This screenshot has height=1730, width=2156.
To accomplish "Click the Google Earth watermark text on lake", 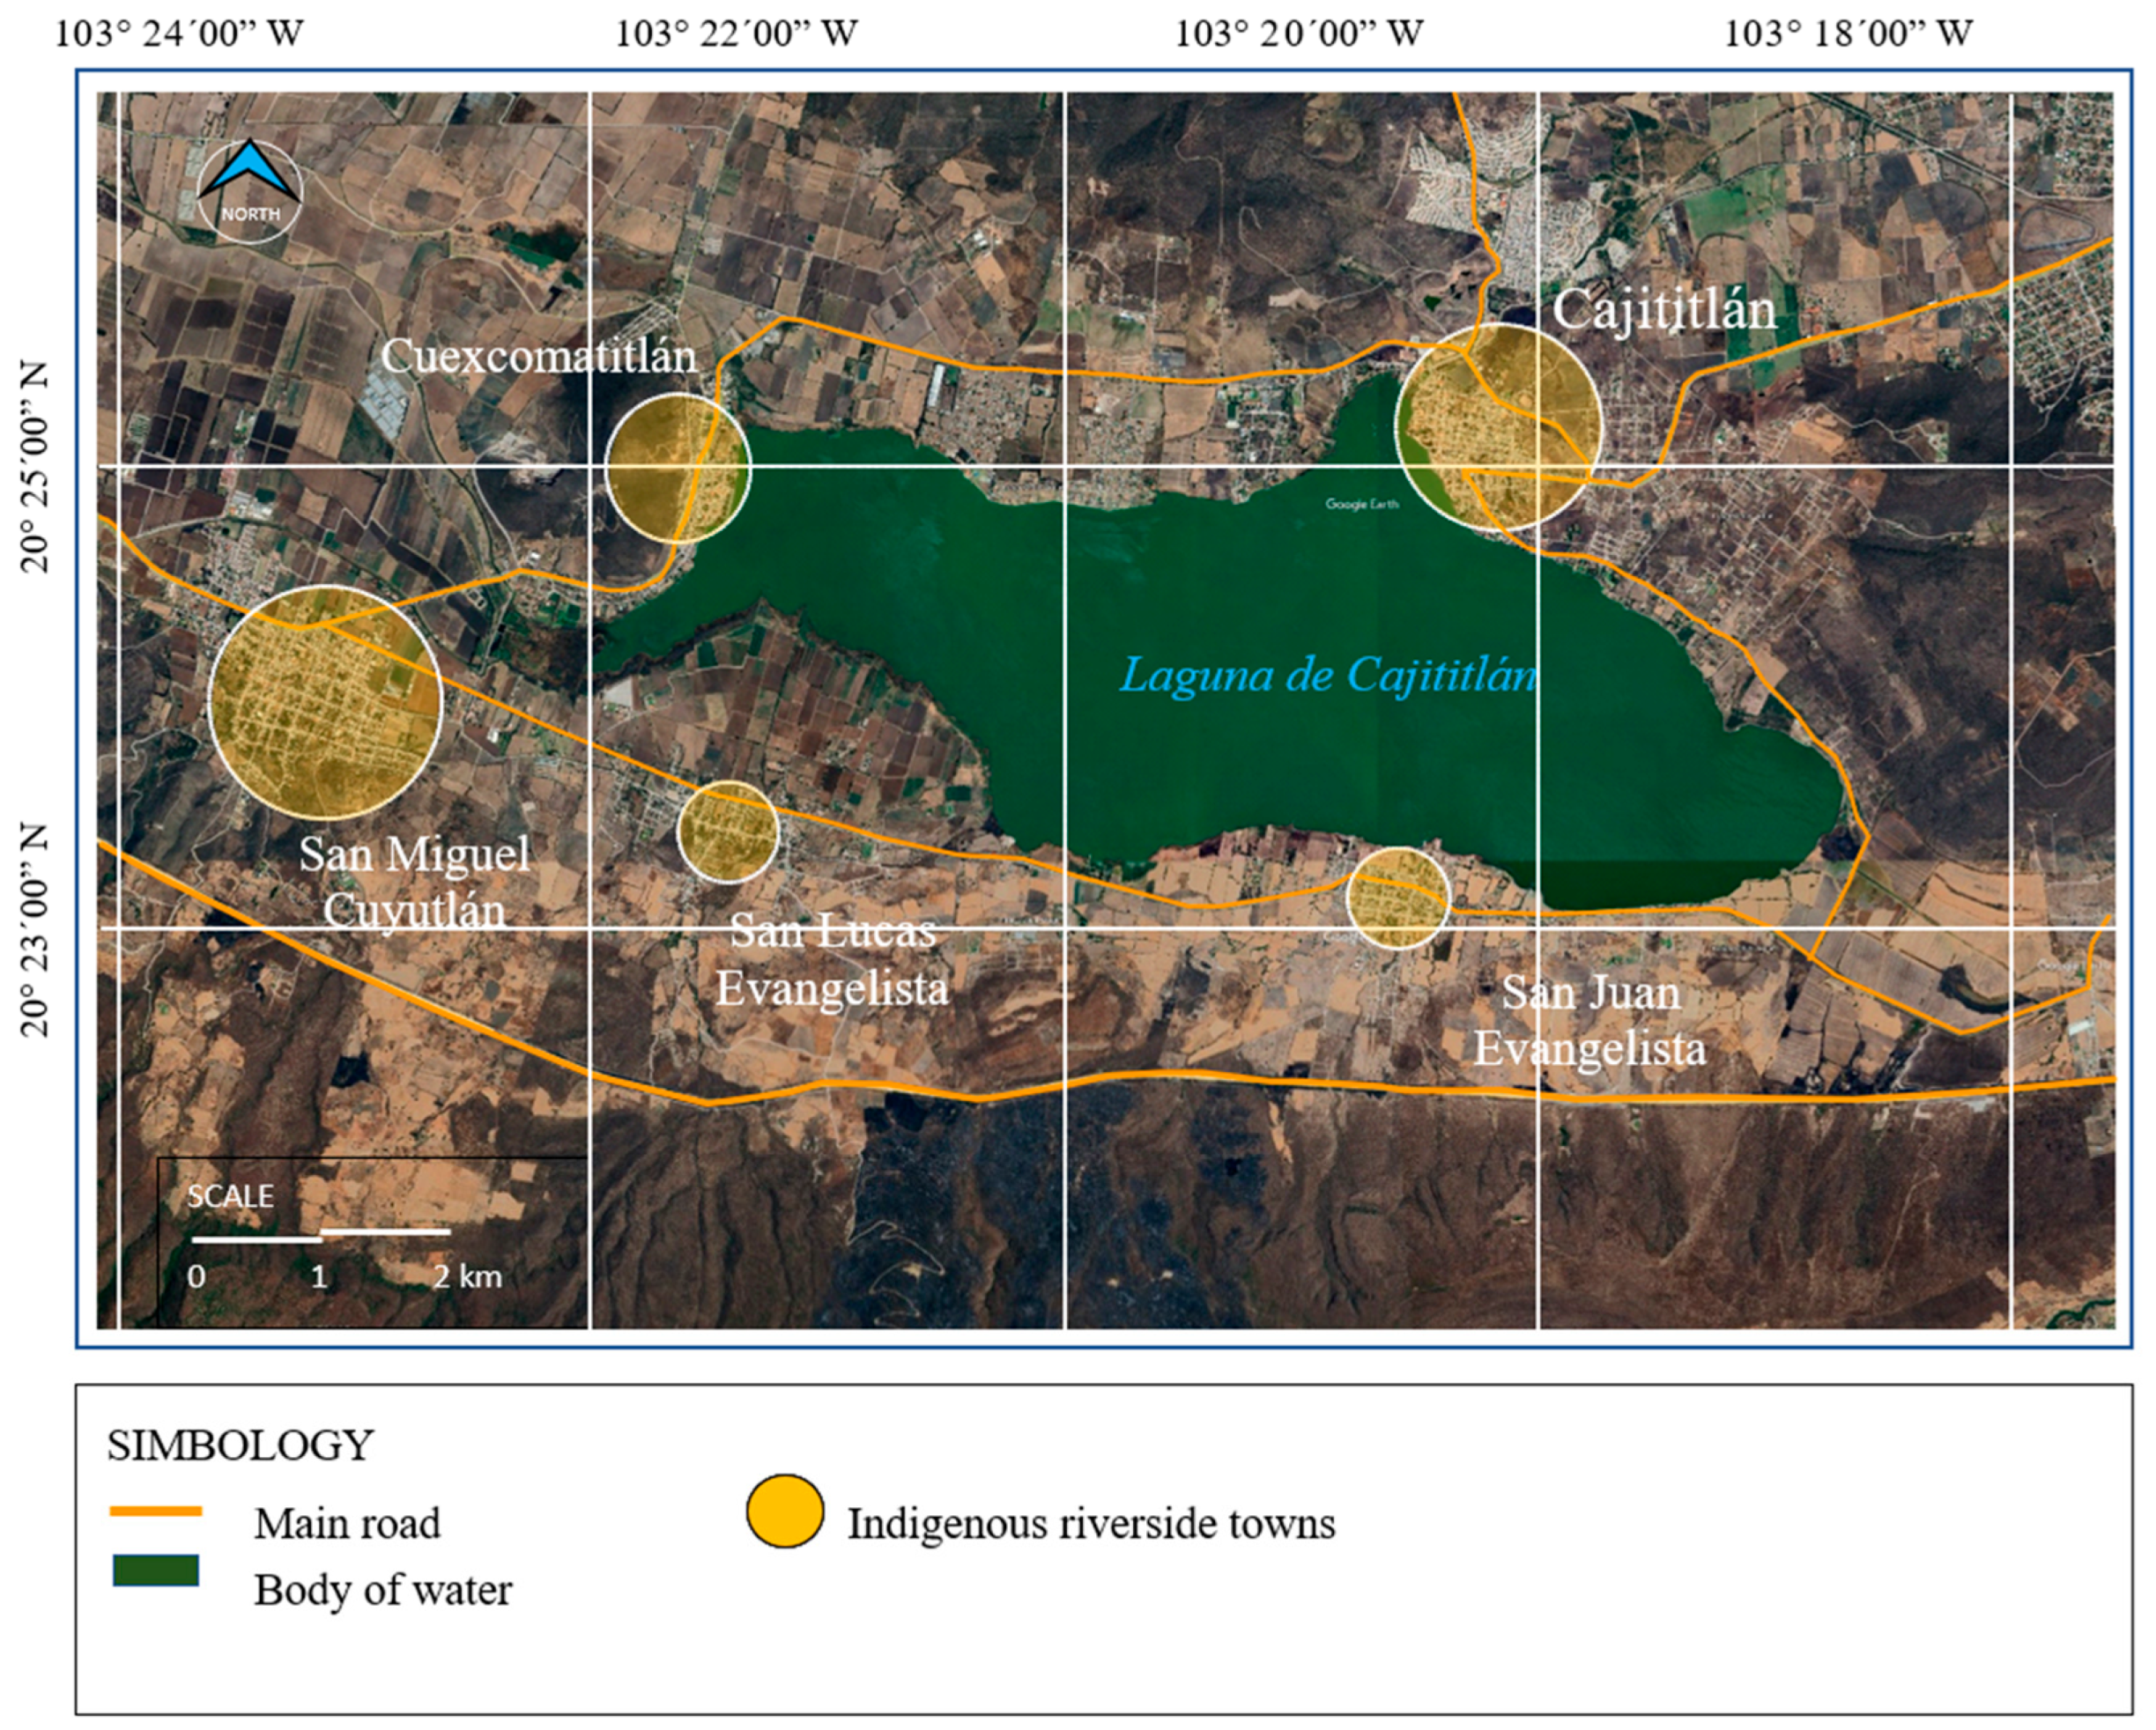I will tap(1362, 504).
